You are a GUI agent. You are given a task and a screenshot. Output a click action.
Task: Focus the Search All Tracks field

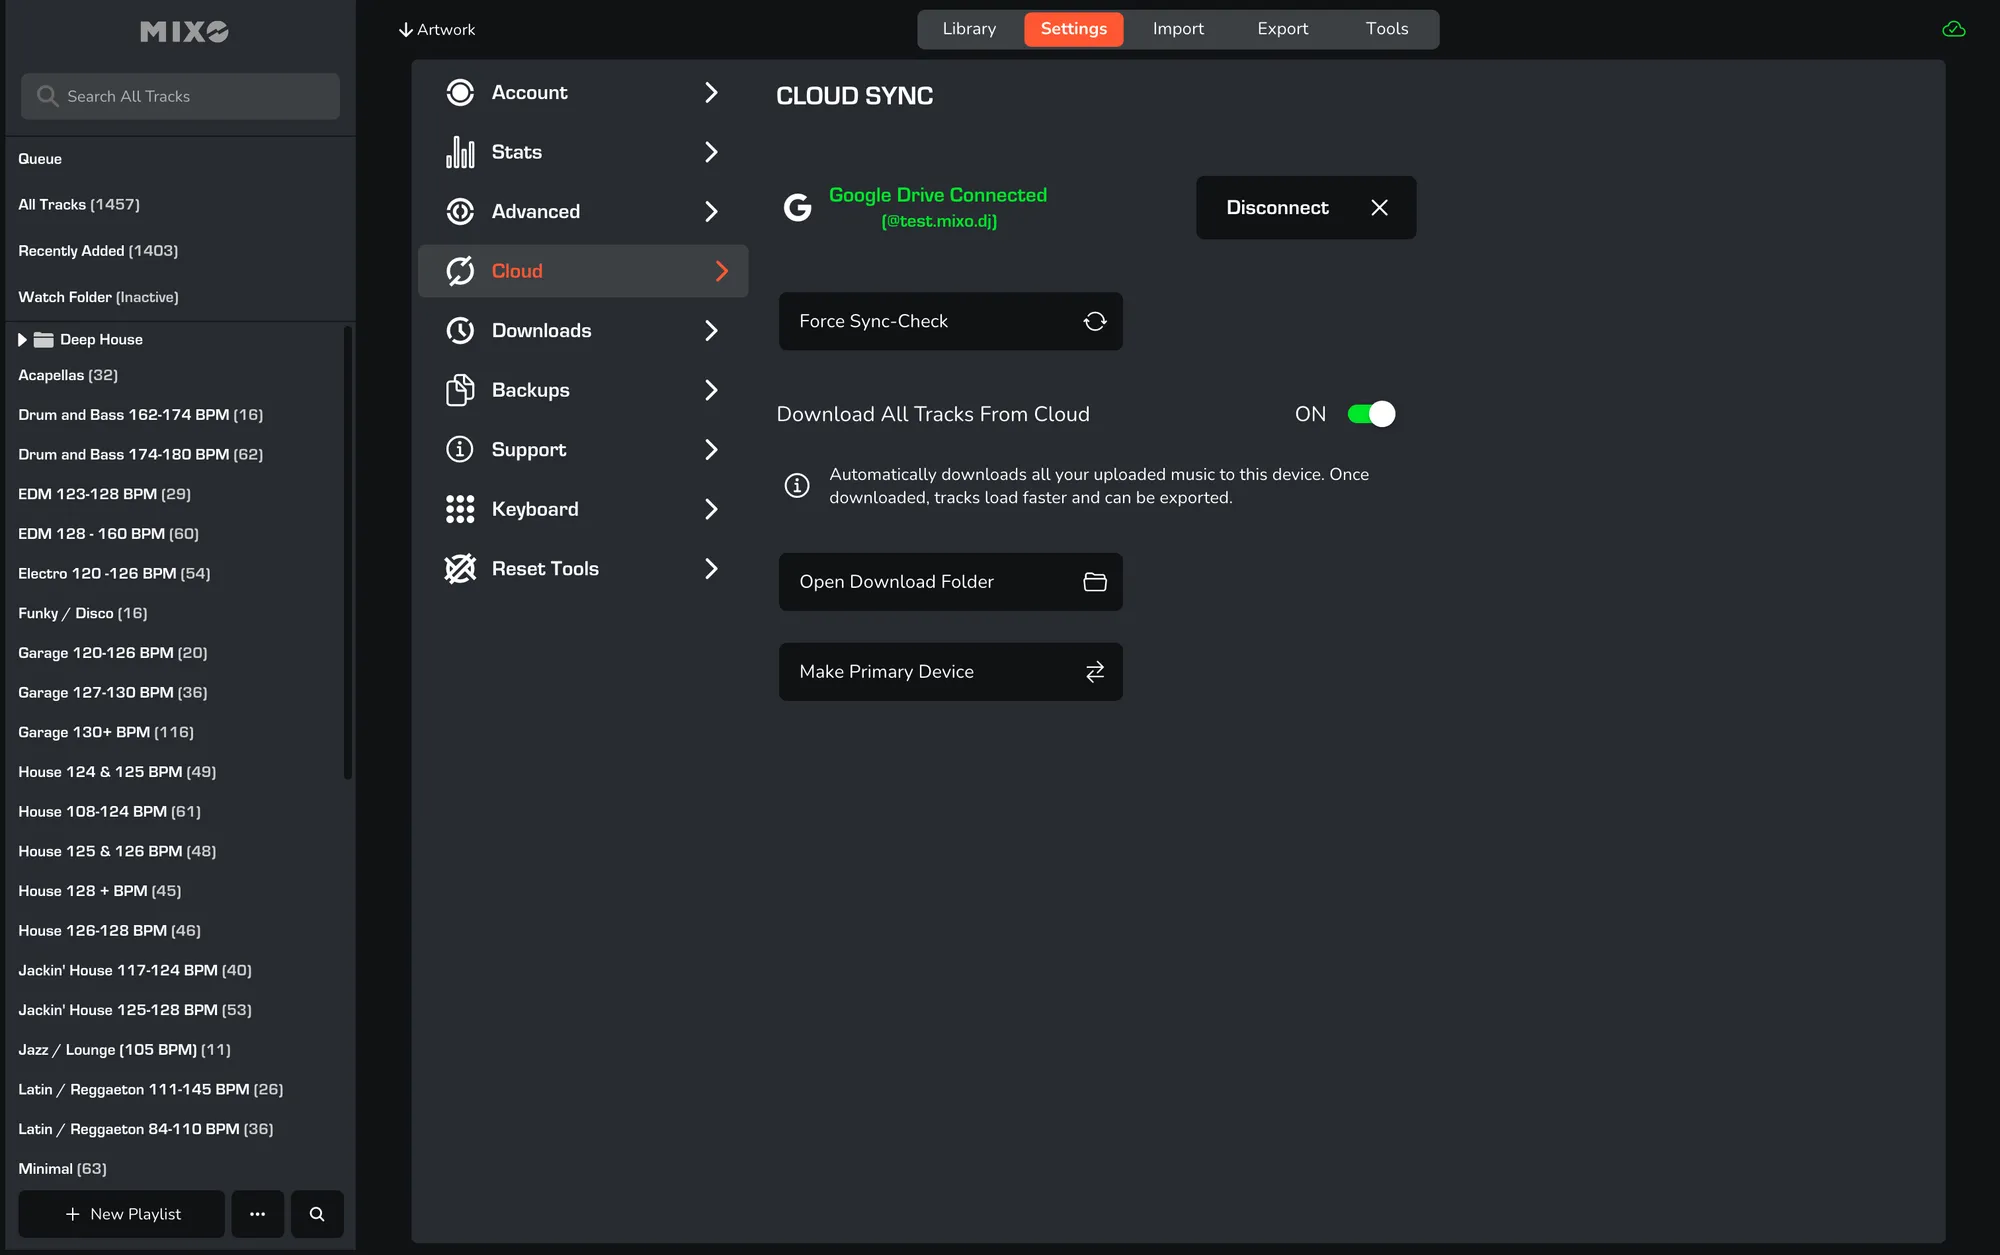tap(180, 96)
